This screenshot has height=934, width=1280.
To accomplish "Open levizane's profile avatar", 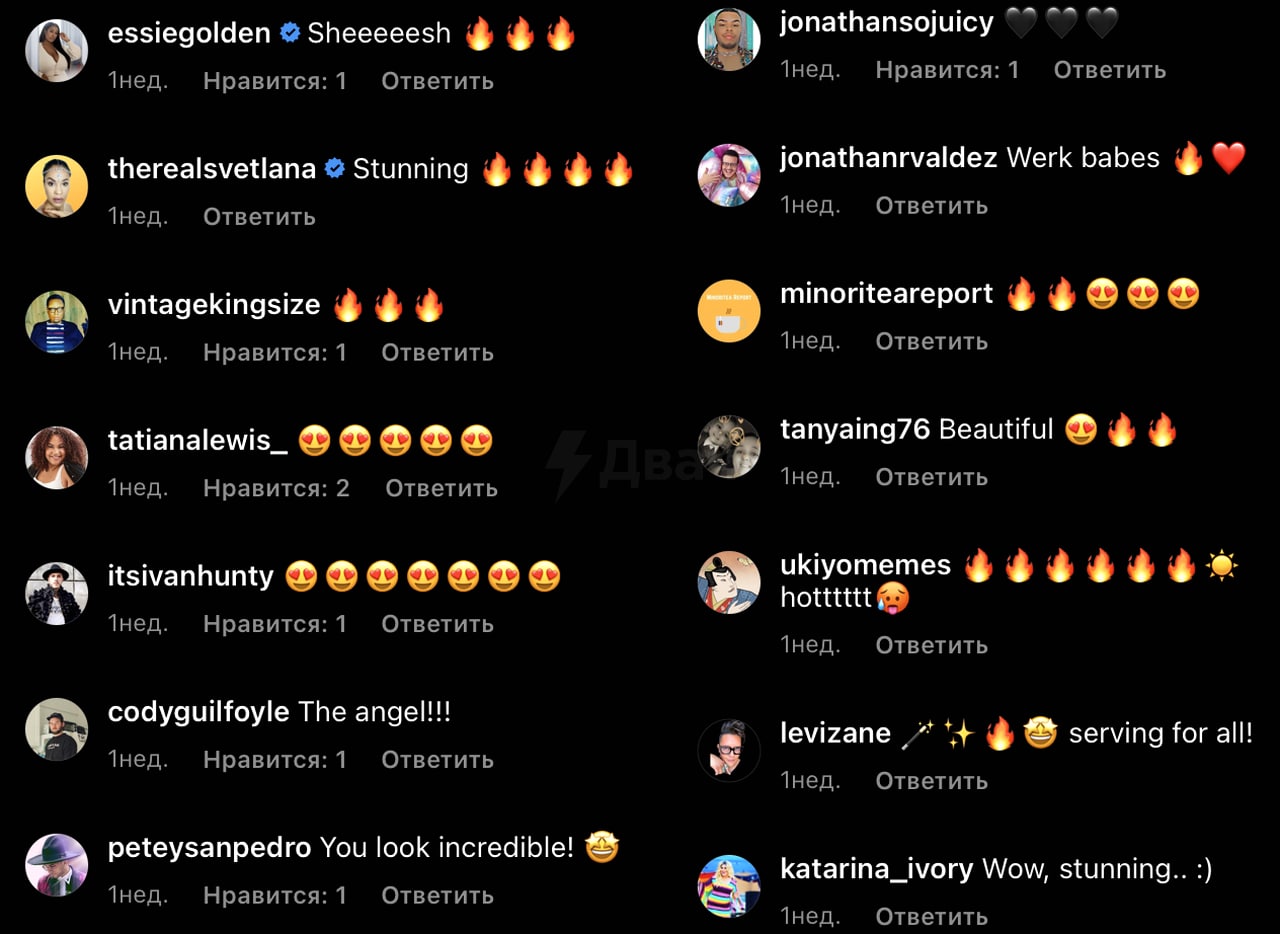I will 729,750.
